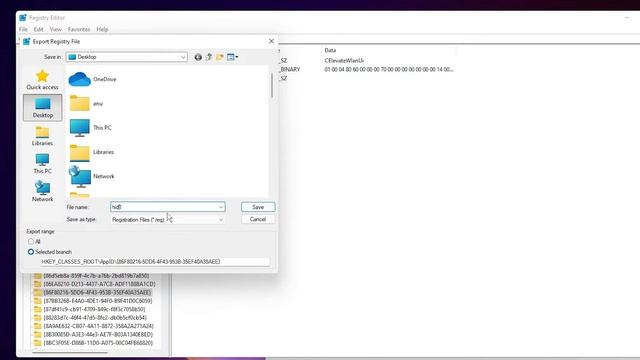
Task: Create a new folder via toolbar icon
Action: coord(220,57)
